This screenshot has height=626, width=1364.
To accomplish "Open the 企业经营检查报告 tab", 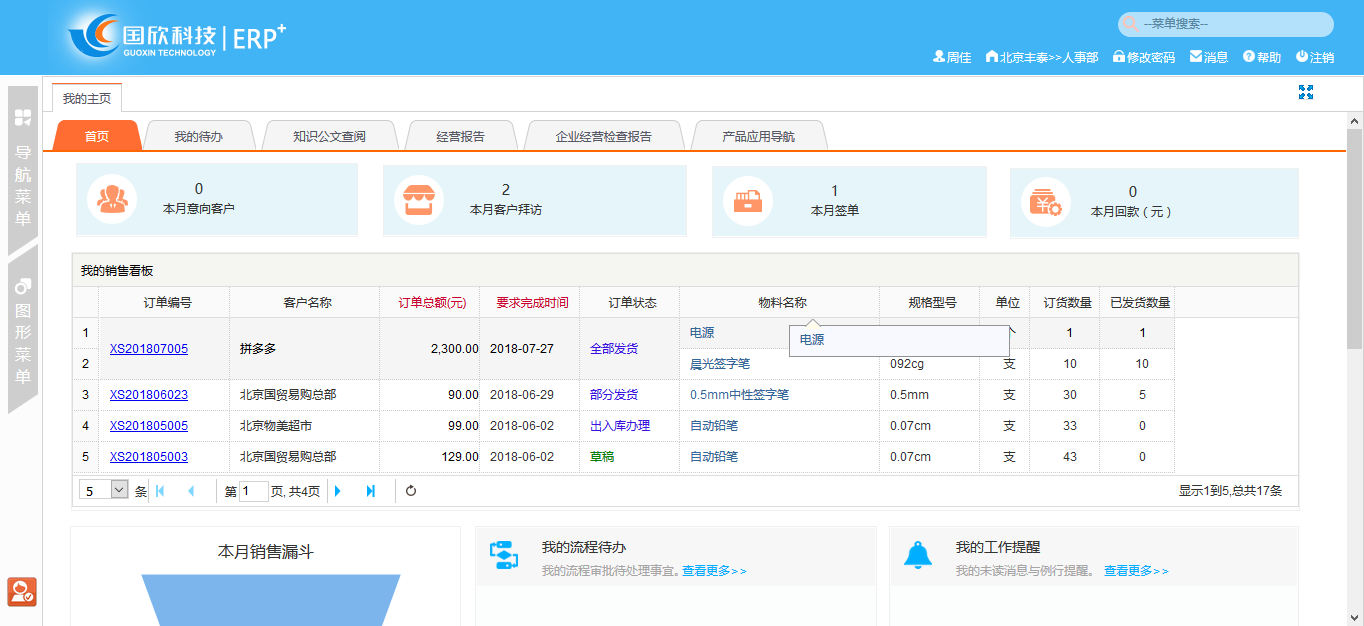I will coord(604,136).
